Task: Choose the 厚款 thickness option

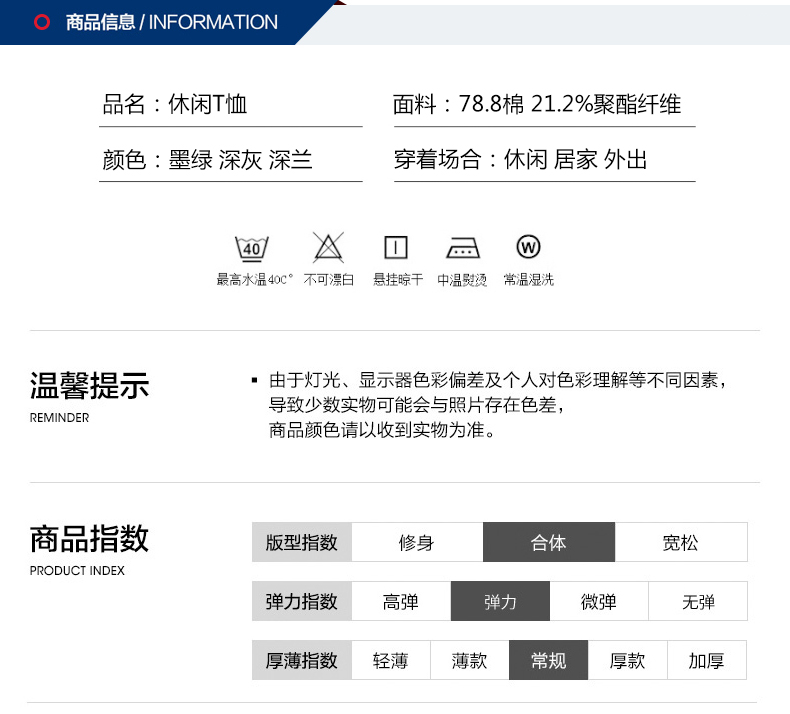Action: [x=627, y=660]
